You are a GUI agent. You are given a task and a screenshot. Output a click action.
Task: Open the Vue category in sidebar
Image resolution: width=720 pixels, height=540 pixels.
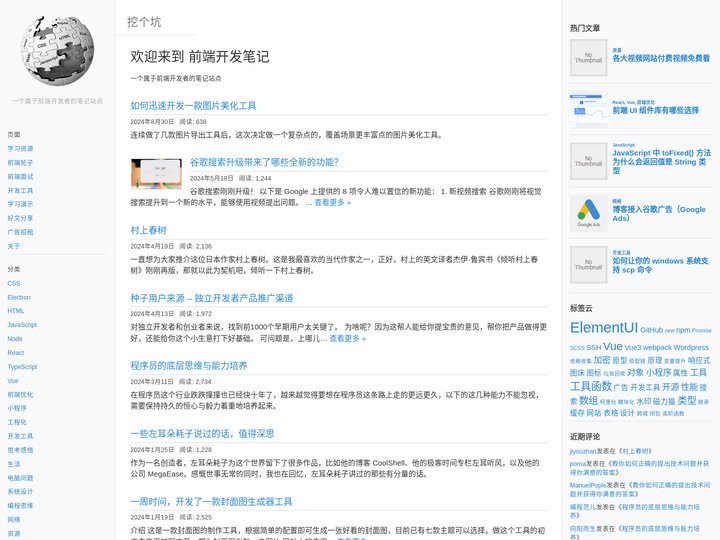point(13,381)
